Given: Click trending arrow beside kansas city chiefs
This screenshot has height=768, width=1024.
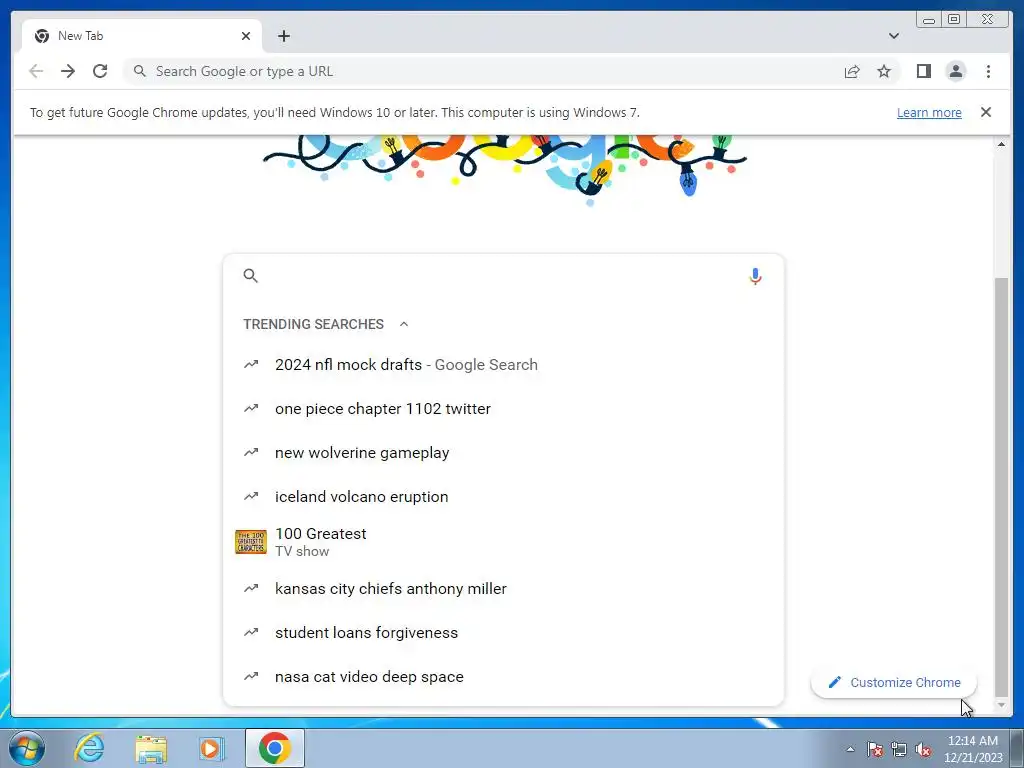Looking at the screenshot, I should click(251, 588).
